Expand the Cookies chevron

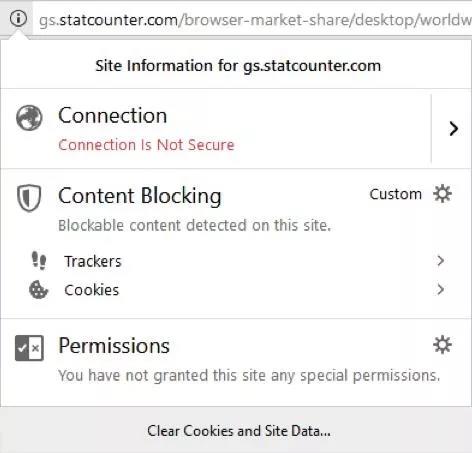click(x=440, y=289)
